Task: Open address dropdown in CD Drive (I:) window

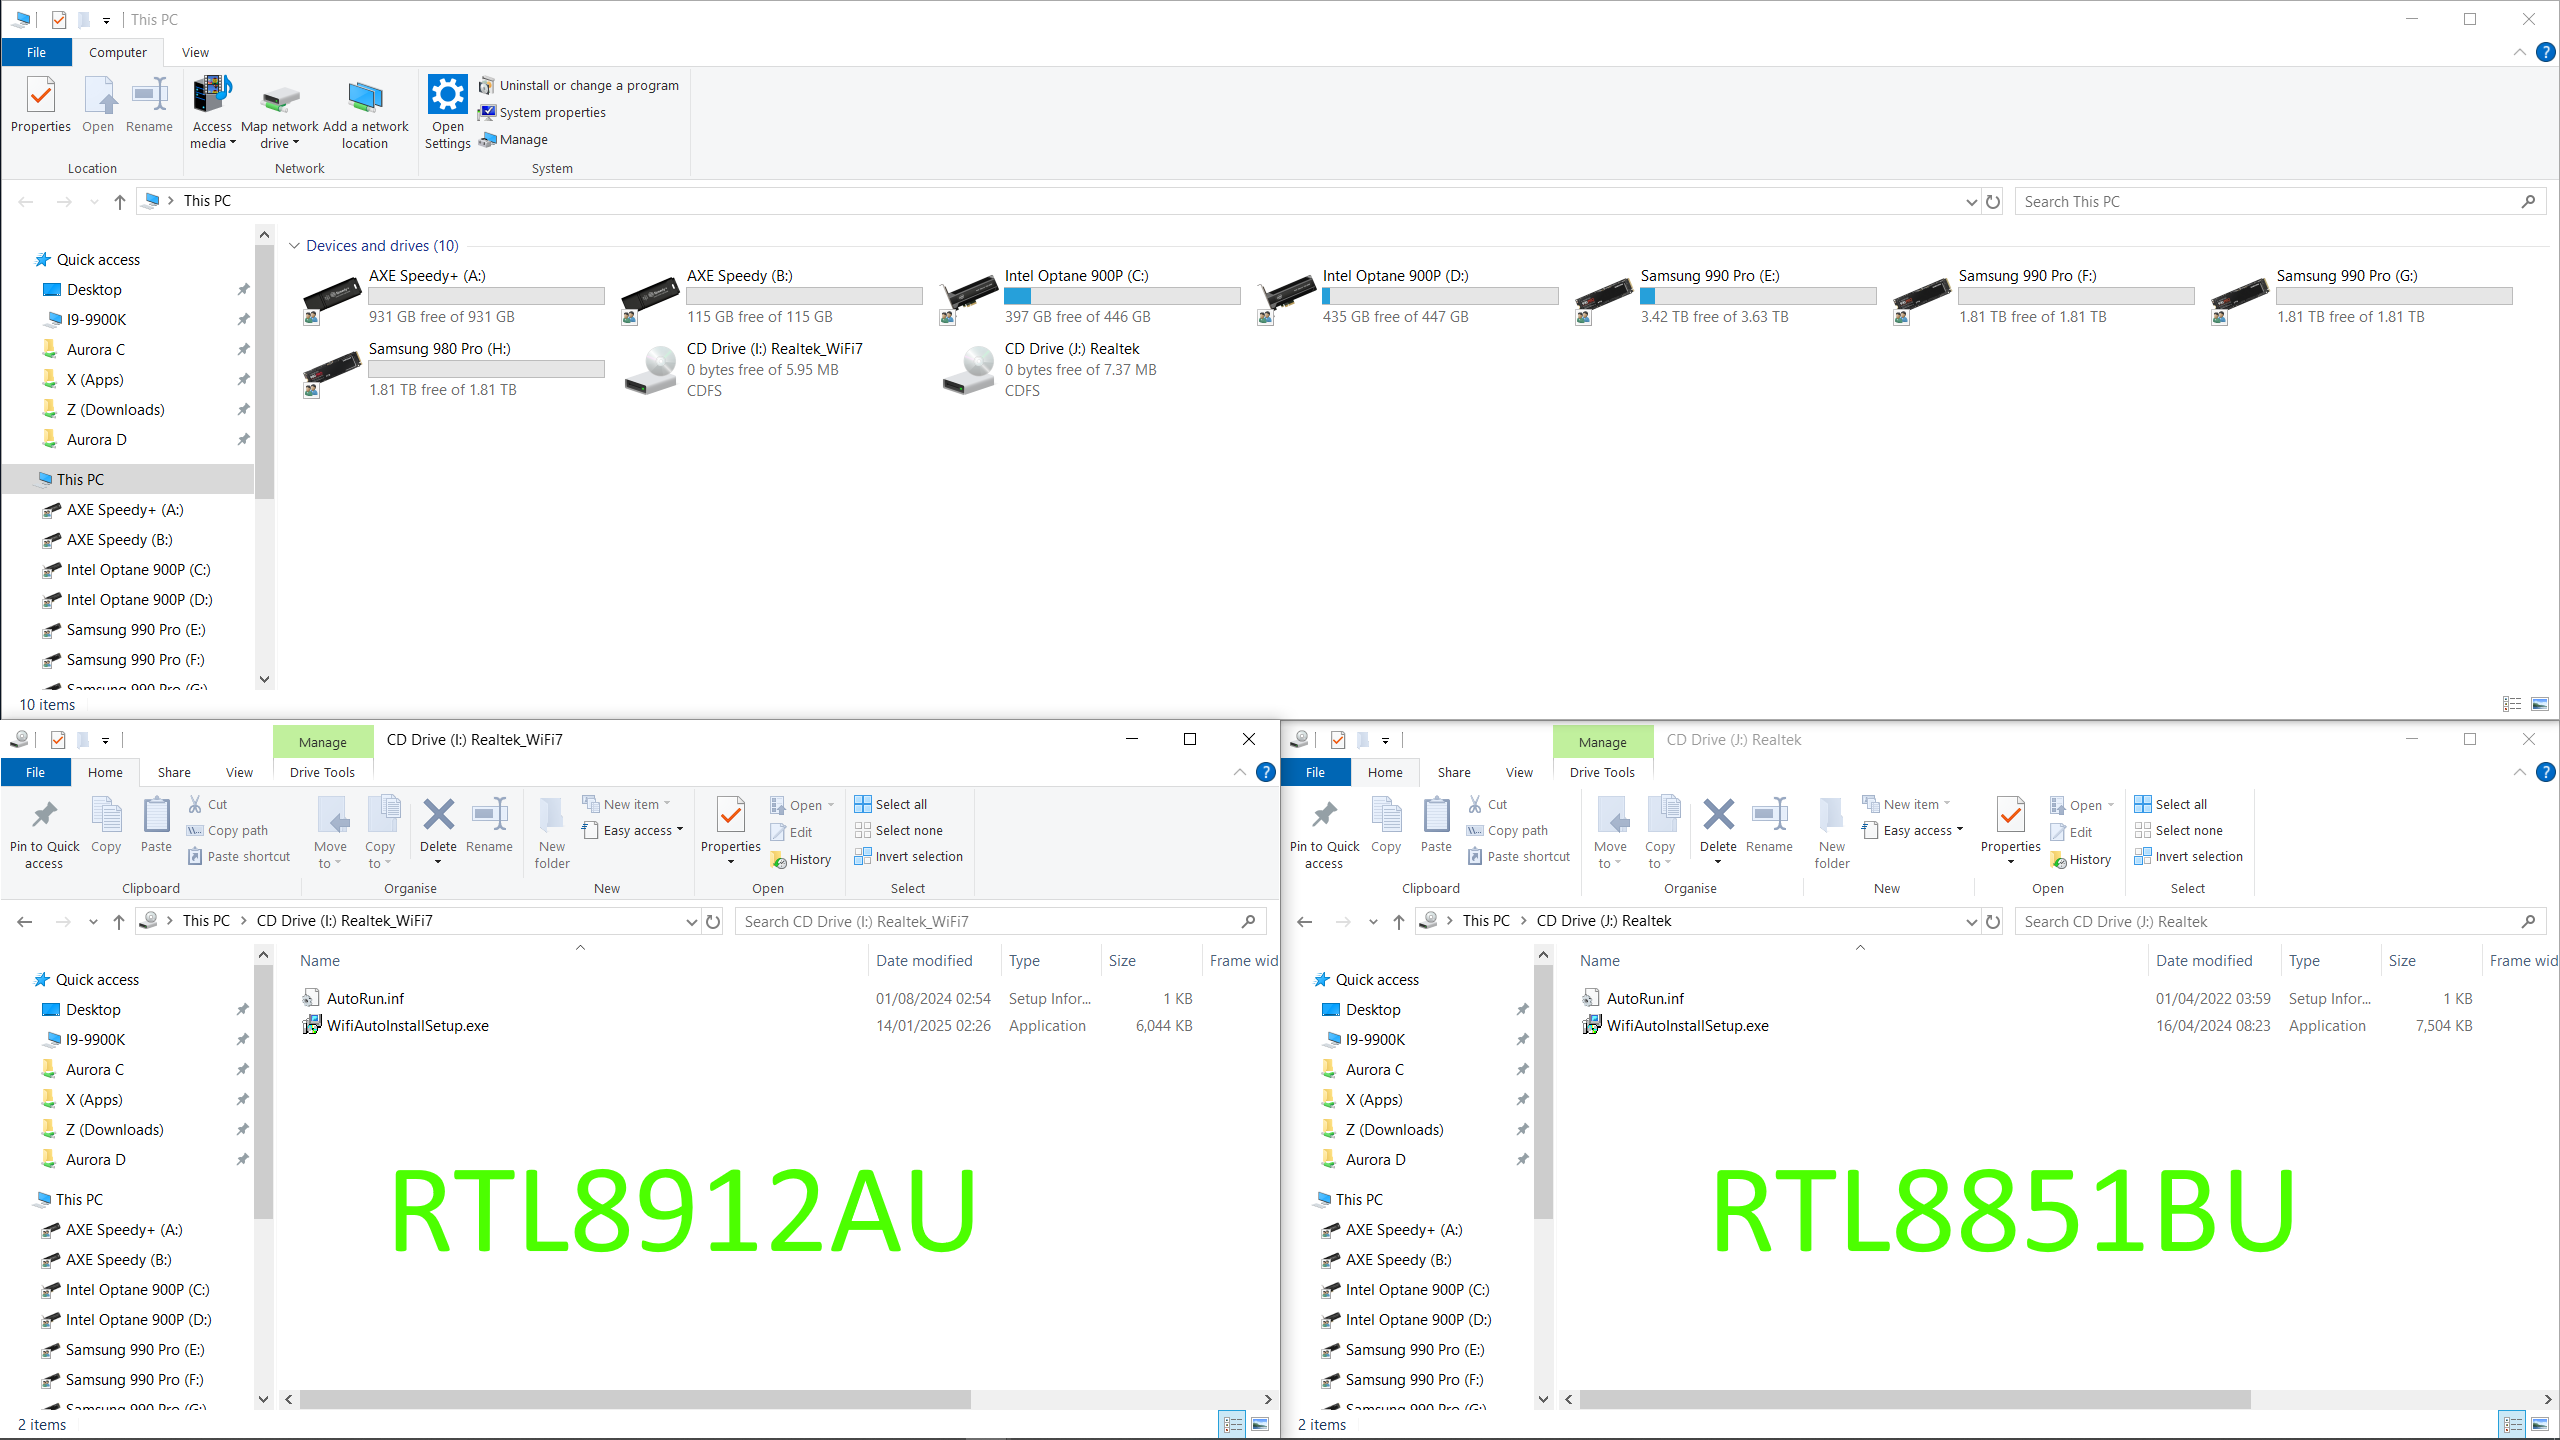Action: [691, 921]
